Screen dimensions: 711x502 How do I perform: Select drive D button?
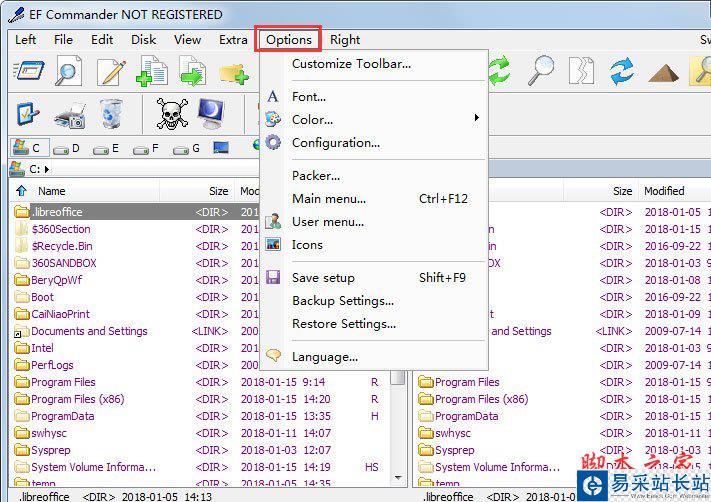point(66,148)
